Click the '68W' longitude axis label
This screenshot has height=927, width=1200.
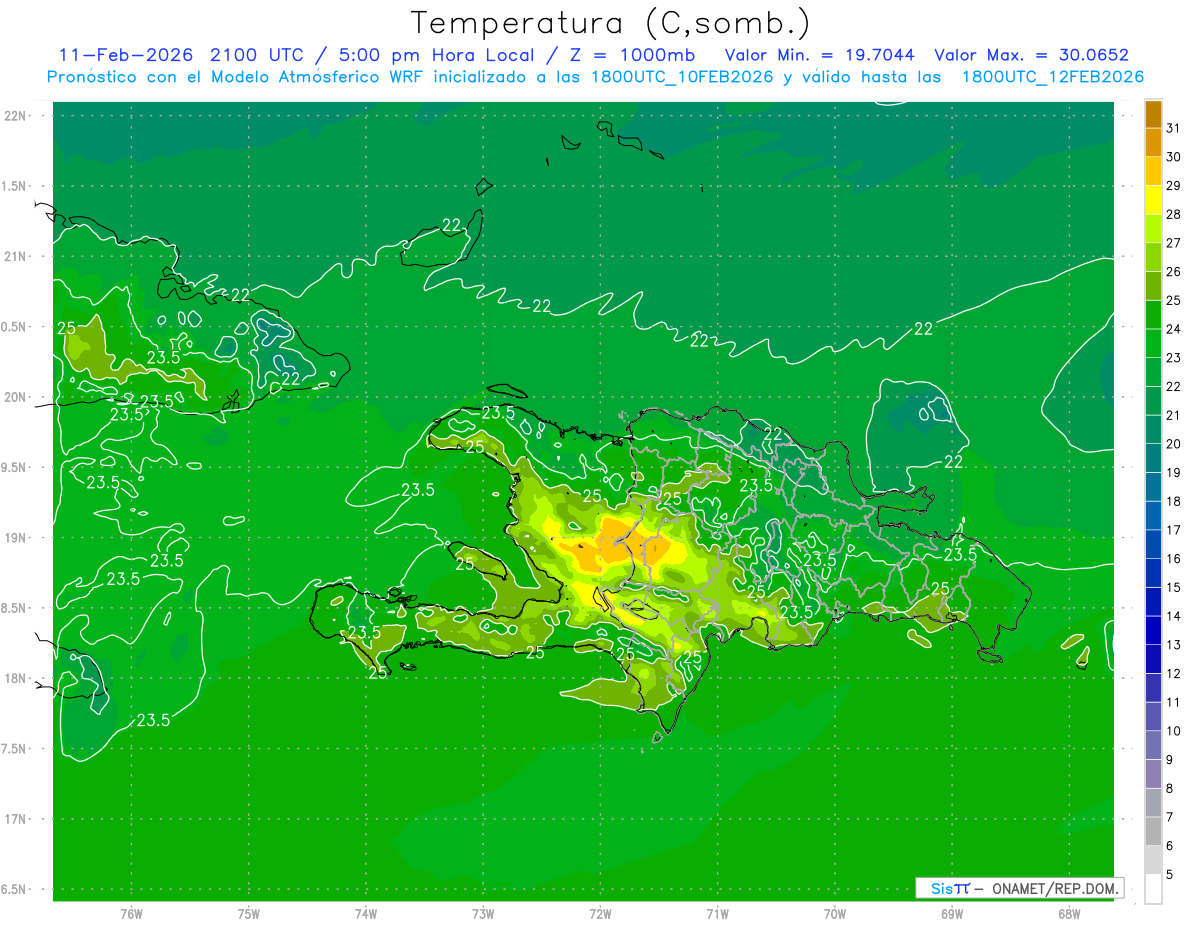[1069, 913]
